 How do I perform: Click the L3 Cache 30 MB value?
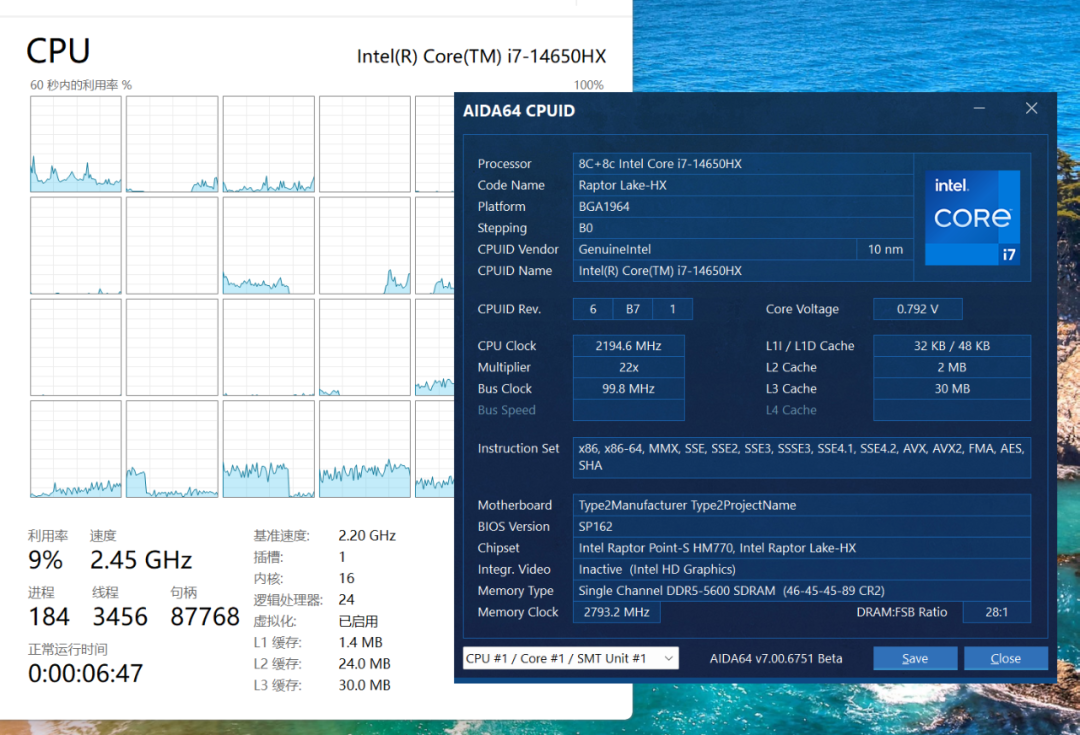tap(952, 389)
